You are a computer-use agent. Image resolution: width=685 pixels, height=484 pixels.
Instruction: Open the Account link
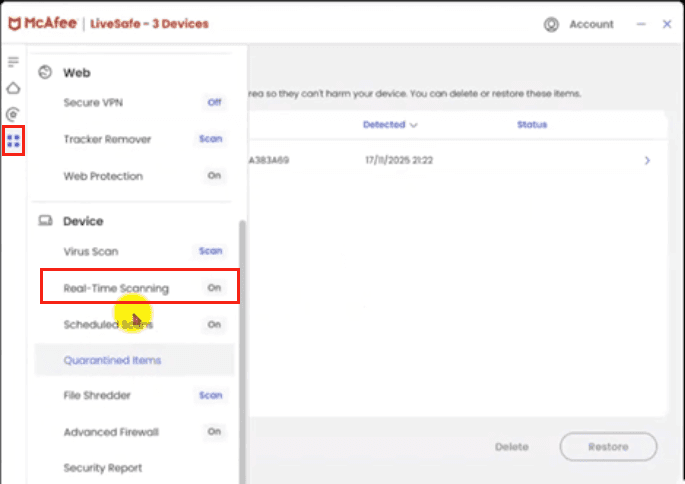click(x=591, y=24)
